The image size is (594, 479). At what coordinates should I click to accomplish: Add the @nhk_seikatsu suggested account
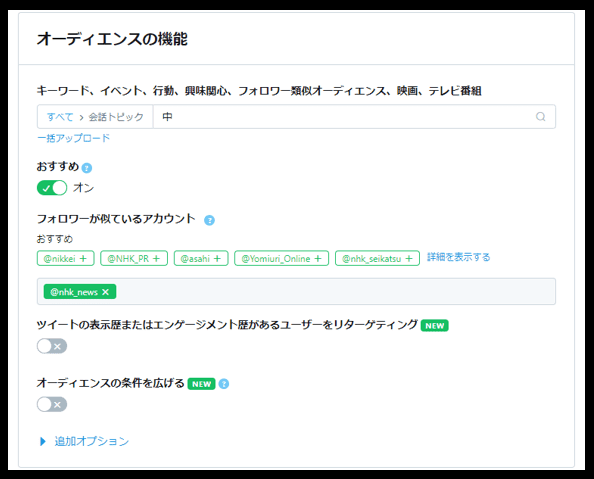point(377,258)
